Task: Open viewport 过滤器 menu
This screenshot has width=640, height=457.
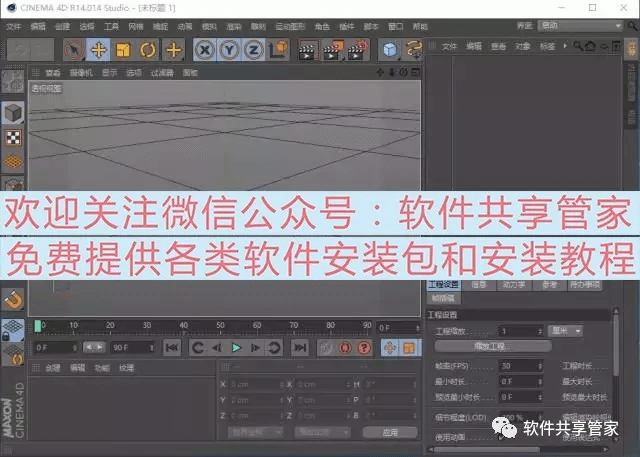Action: (x=162, y=73)
